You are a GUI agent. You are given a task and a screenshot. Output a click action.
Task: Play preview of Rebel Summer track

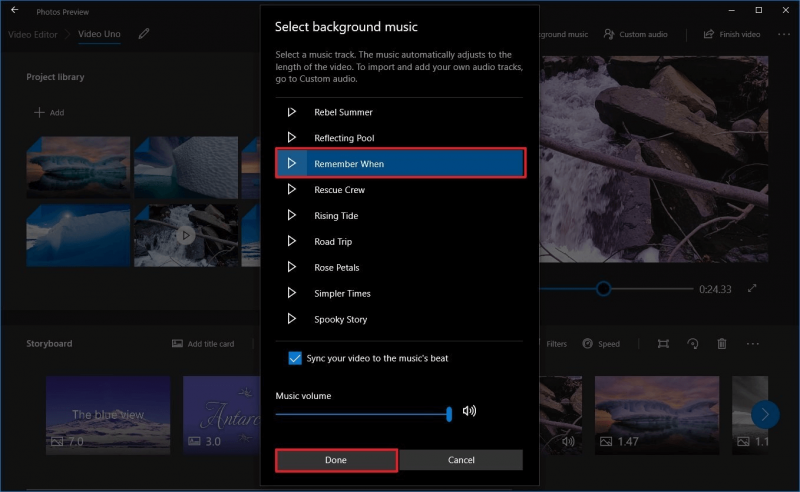point(292,112)
